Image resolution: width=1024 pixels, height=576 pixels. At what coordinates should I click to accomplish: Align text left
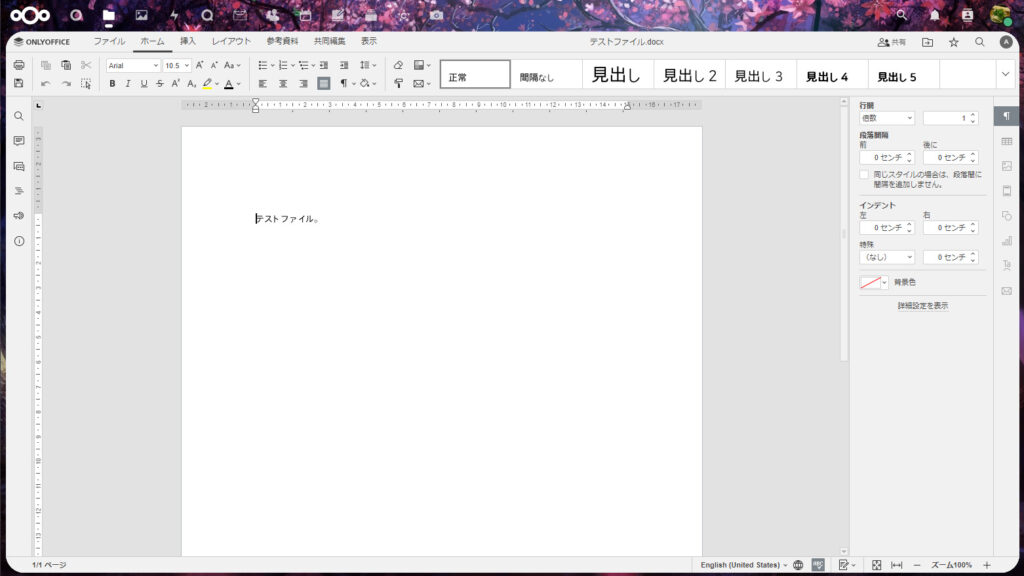[263, 84]
